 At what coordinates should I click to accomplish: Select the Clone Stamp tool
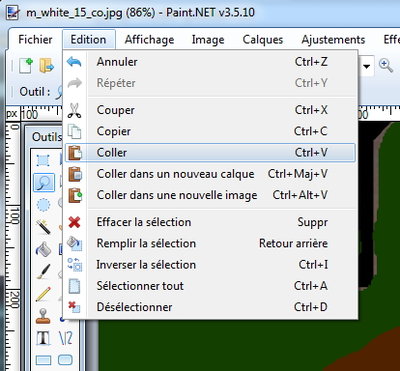[x=43, y=316]
